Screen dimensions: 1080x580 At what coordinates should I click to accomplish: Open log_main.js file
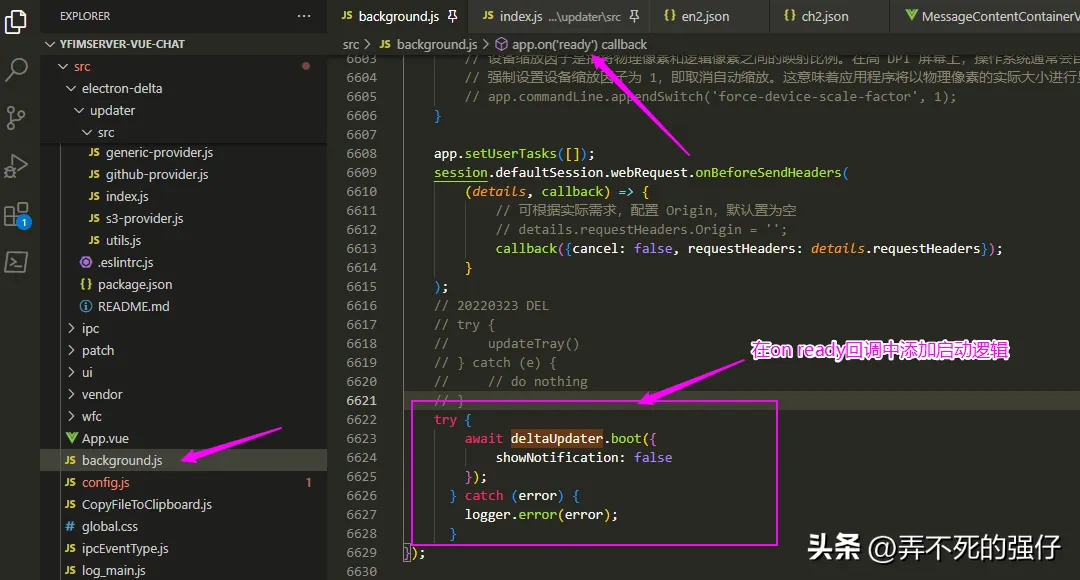pos(183,570)
